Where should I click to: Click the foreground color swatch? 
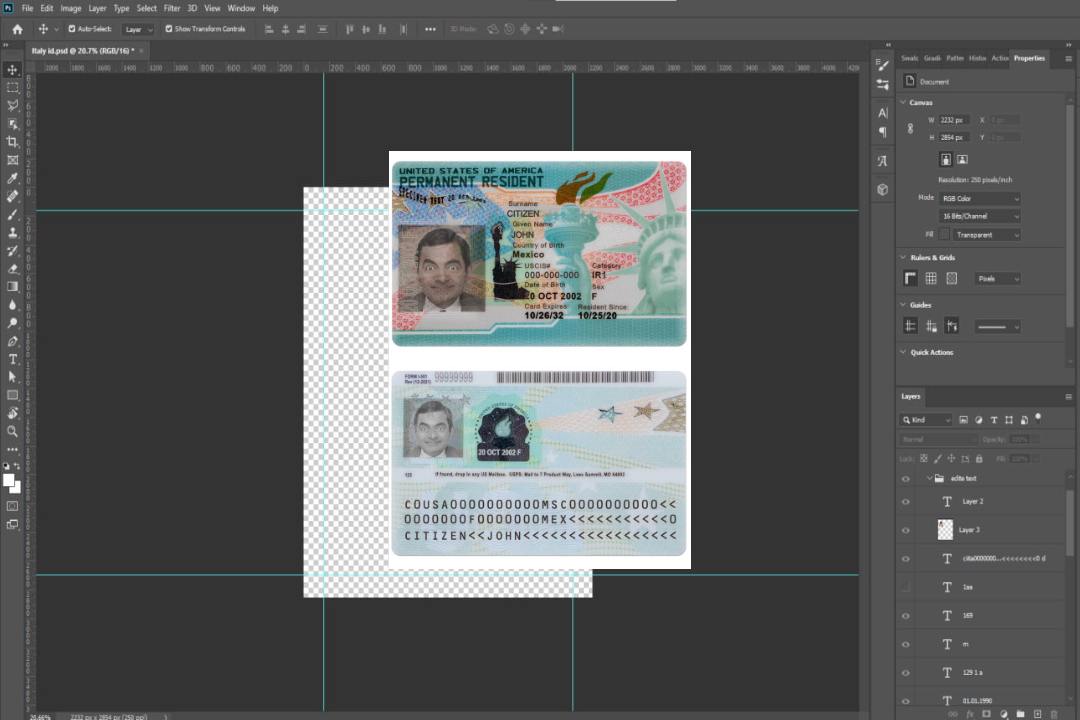click(9, 481)
